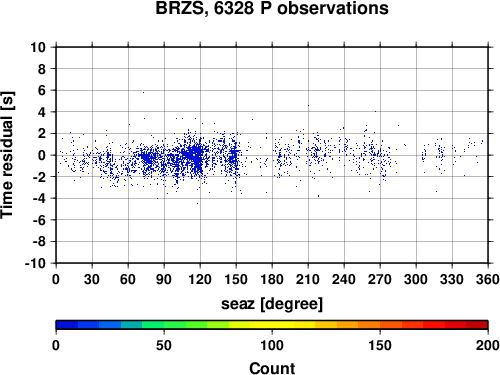Image resolution: width=500 pixels, height=375 pixels.
Task: Click the colorbar tick label 50
Action: tap(164, 345)
